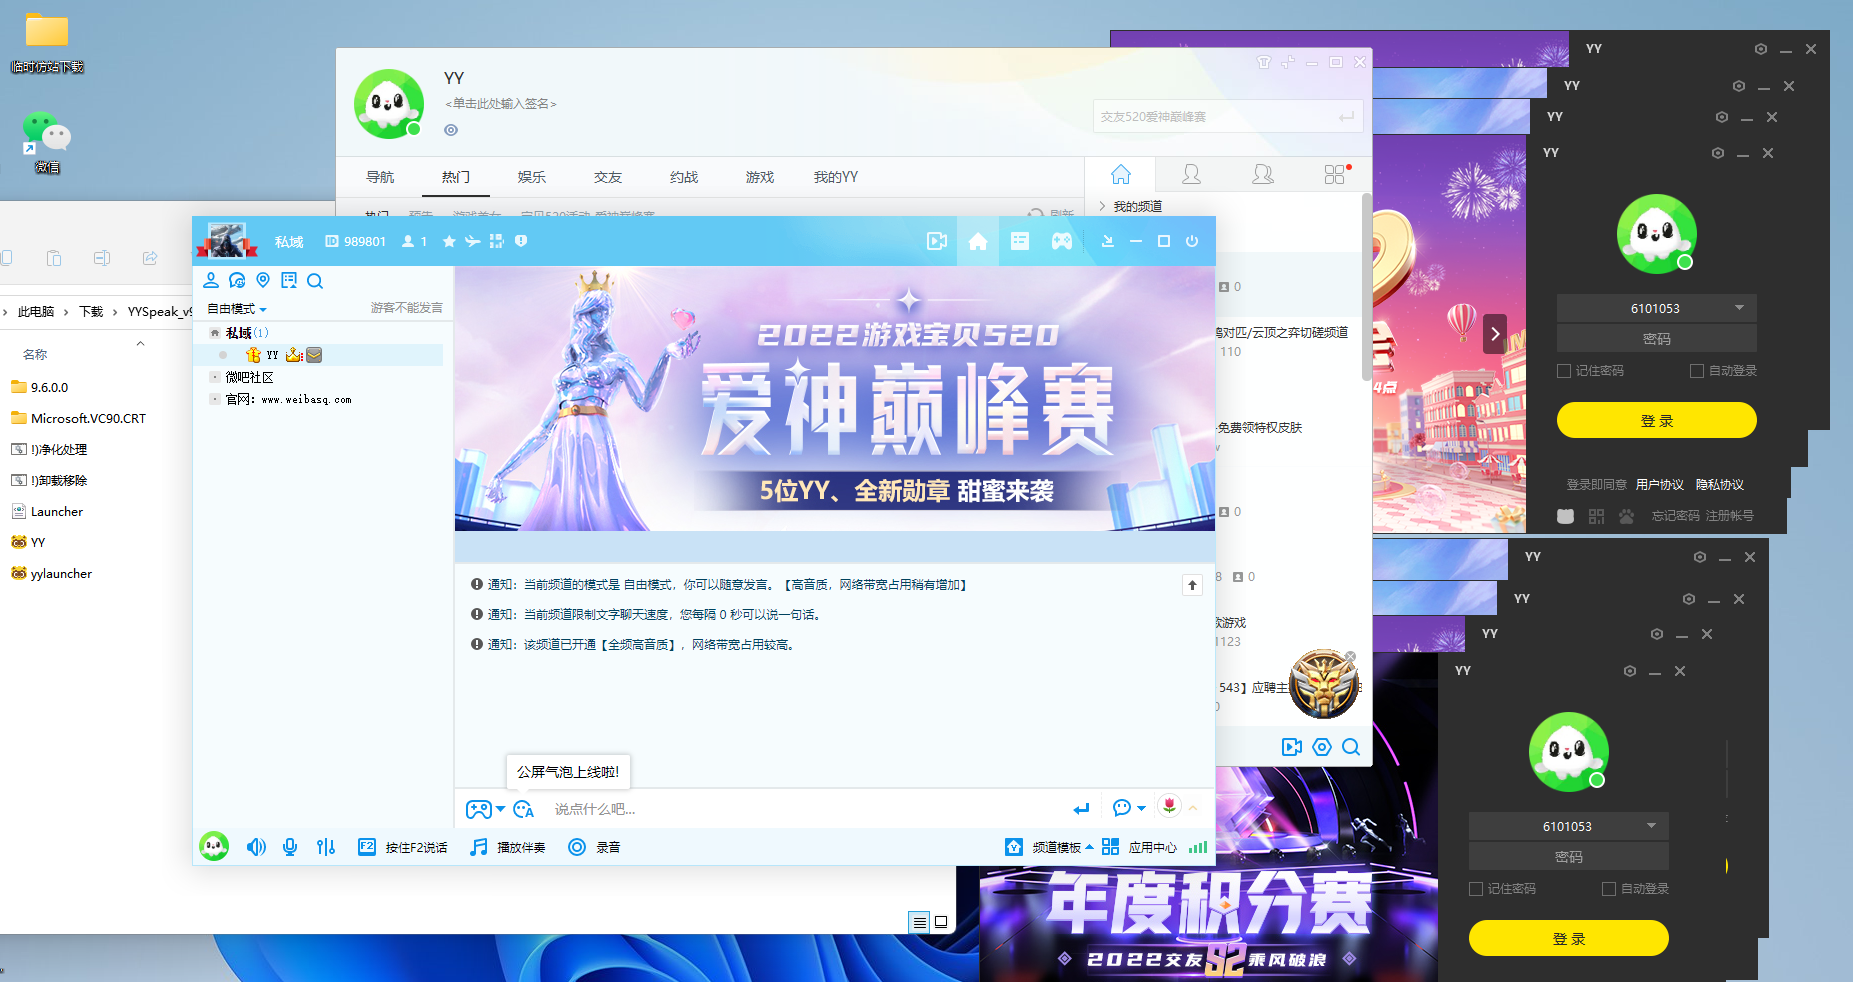Image resolution: width=1853 pixels, height=982 pixels.
Task: Open the bulletin board icon above channel tree
Action: [289, 280]
